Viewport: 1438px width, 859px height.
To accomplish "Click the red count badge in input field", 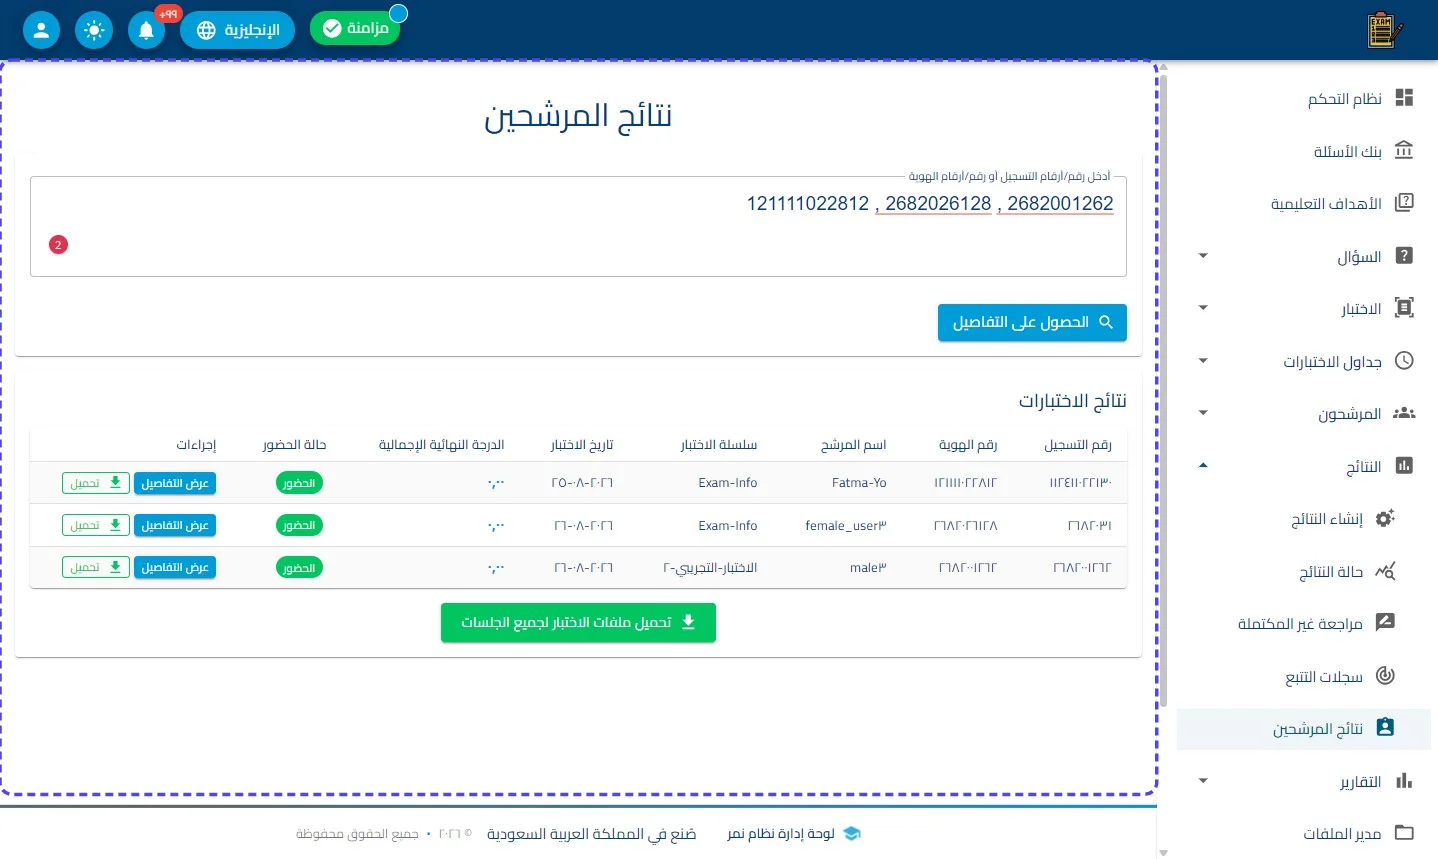I will click(x=58, y=244).
